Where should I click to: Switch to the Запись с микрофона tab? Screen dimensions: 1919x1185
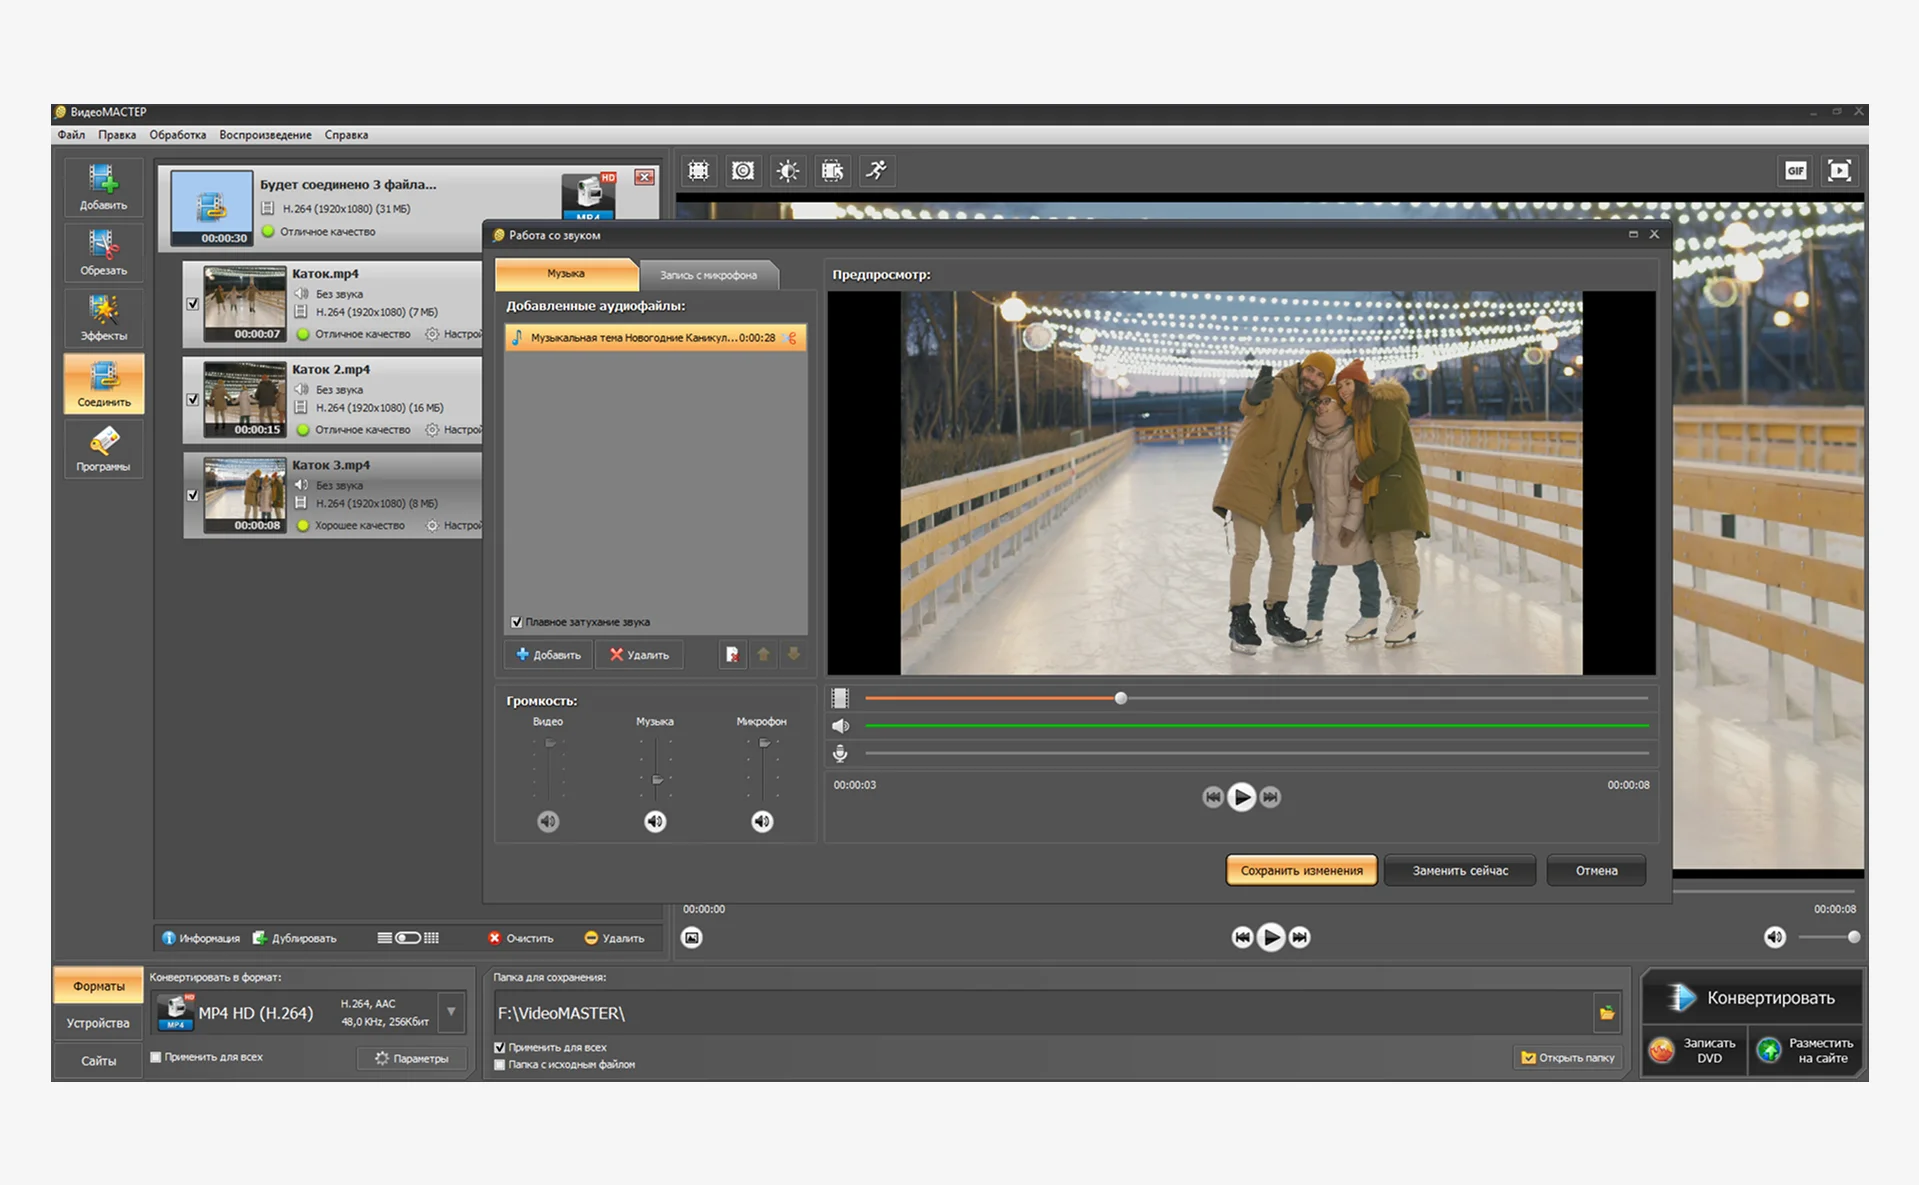point(708,275)
